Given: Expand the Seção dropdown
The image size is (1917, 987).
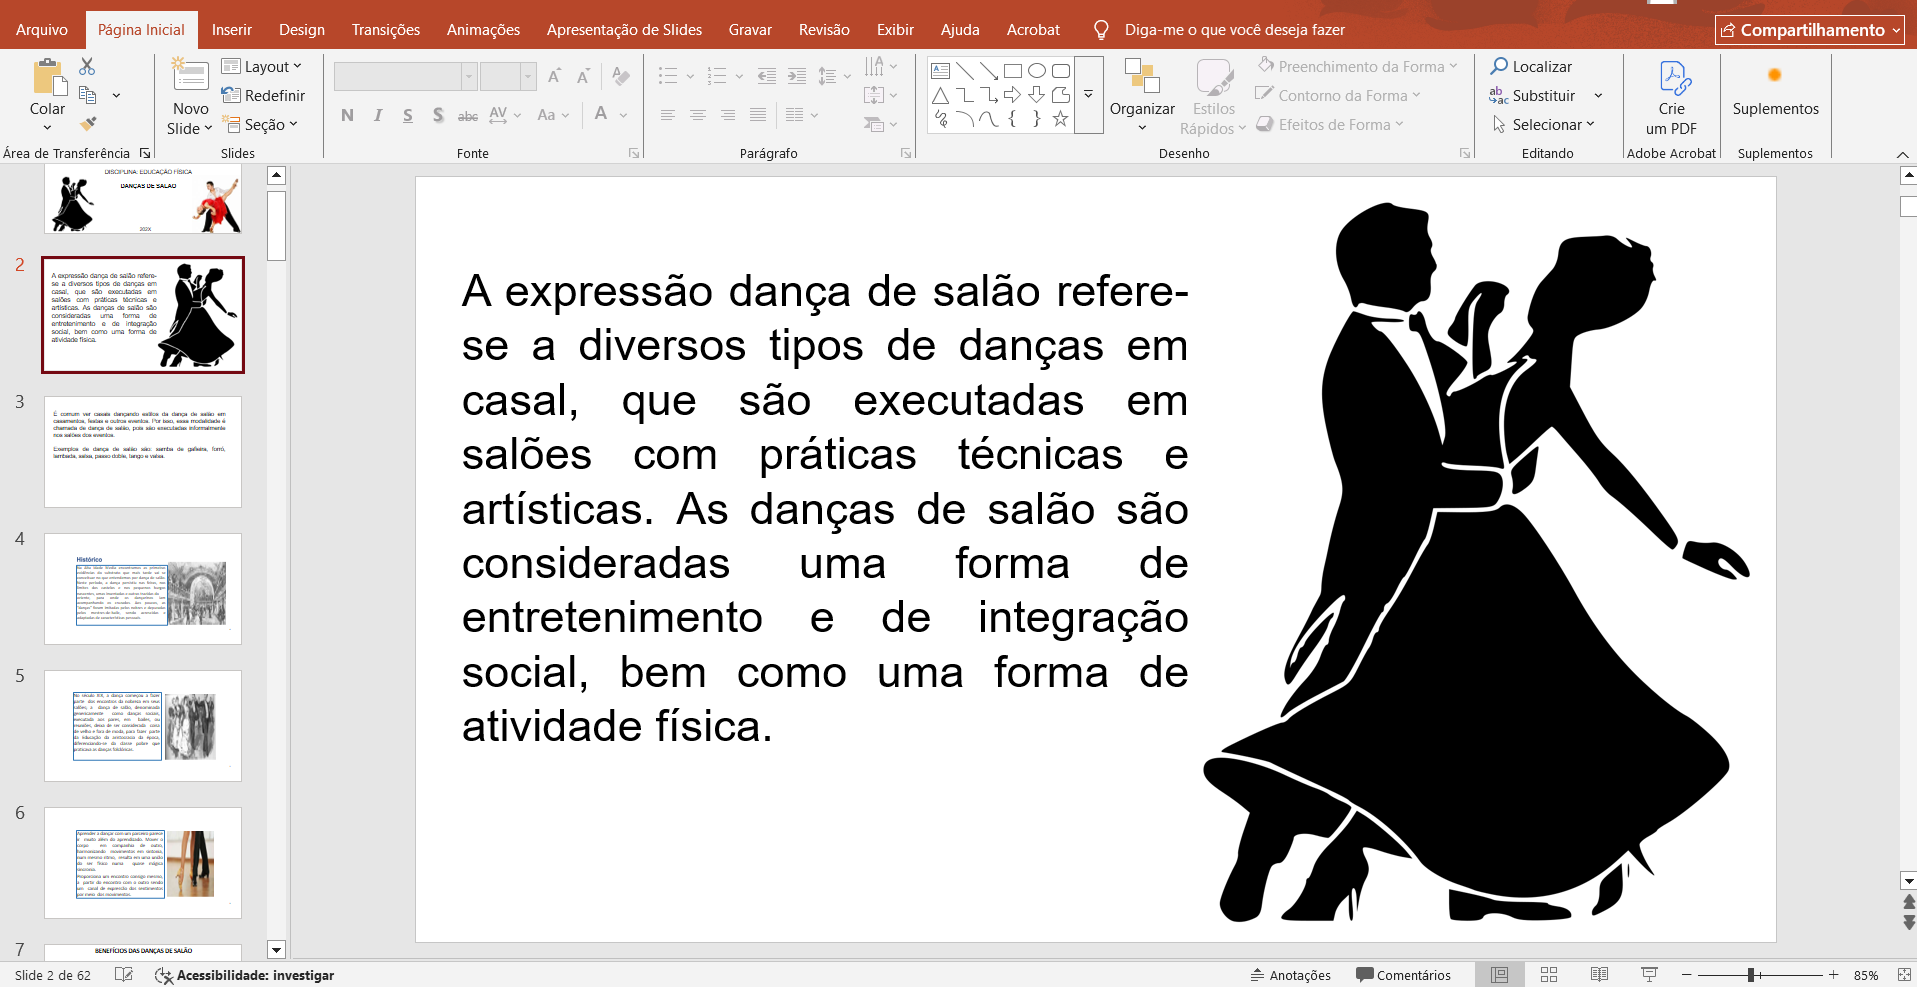Looking at the screenshot, I should click(x=260, y=124).
